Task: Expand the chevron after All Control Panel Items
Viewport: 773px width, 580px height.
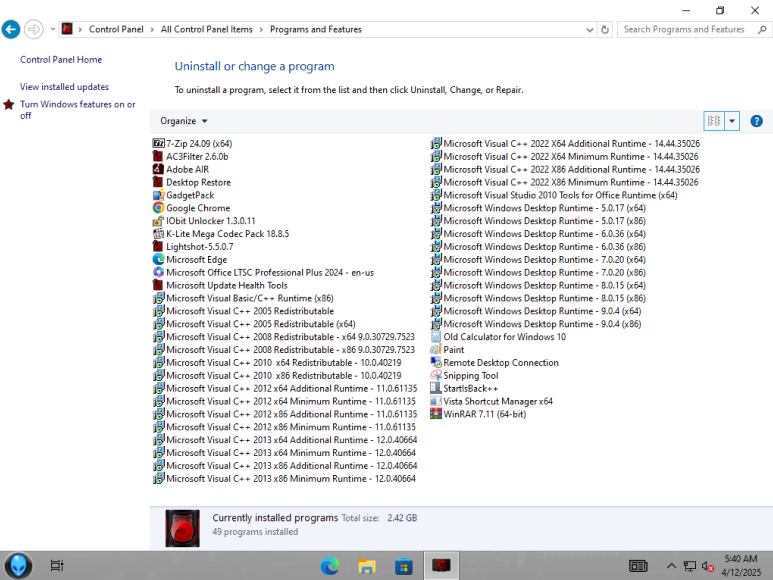Action: (261, 30)
